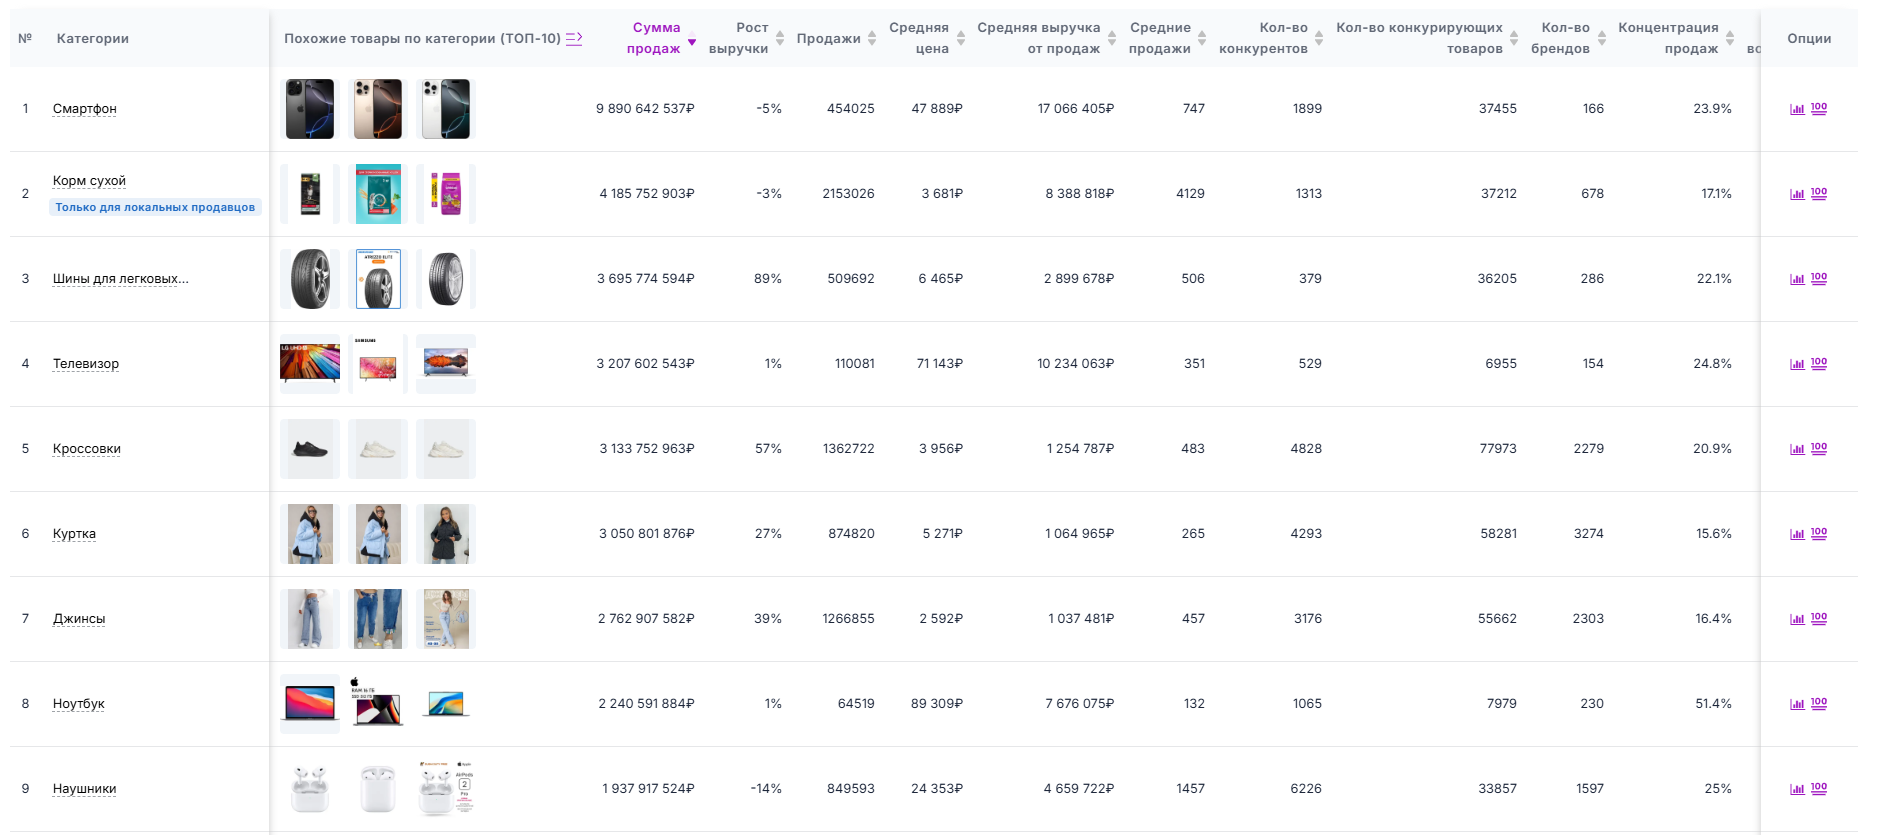Open top-100 icon for Телевизор row
This screenshot has width=1879, height=835.
point(1819,363)
